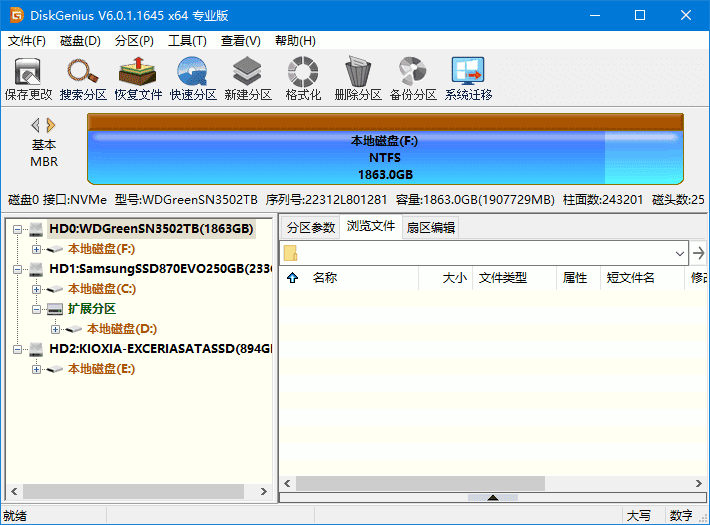Select the 本地磁盘(C:) tree entry
Image resolution: width=710 pixels, height=525 pixels.
coord(101,289)
